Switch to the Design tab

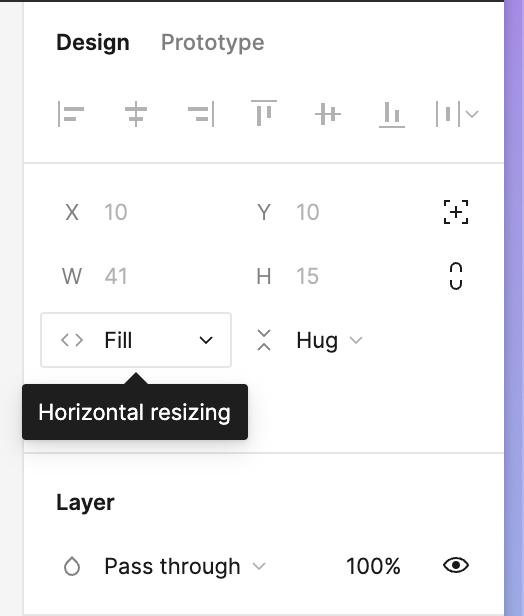click(93, 42)
